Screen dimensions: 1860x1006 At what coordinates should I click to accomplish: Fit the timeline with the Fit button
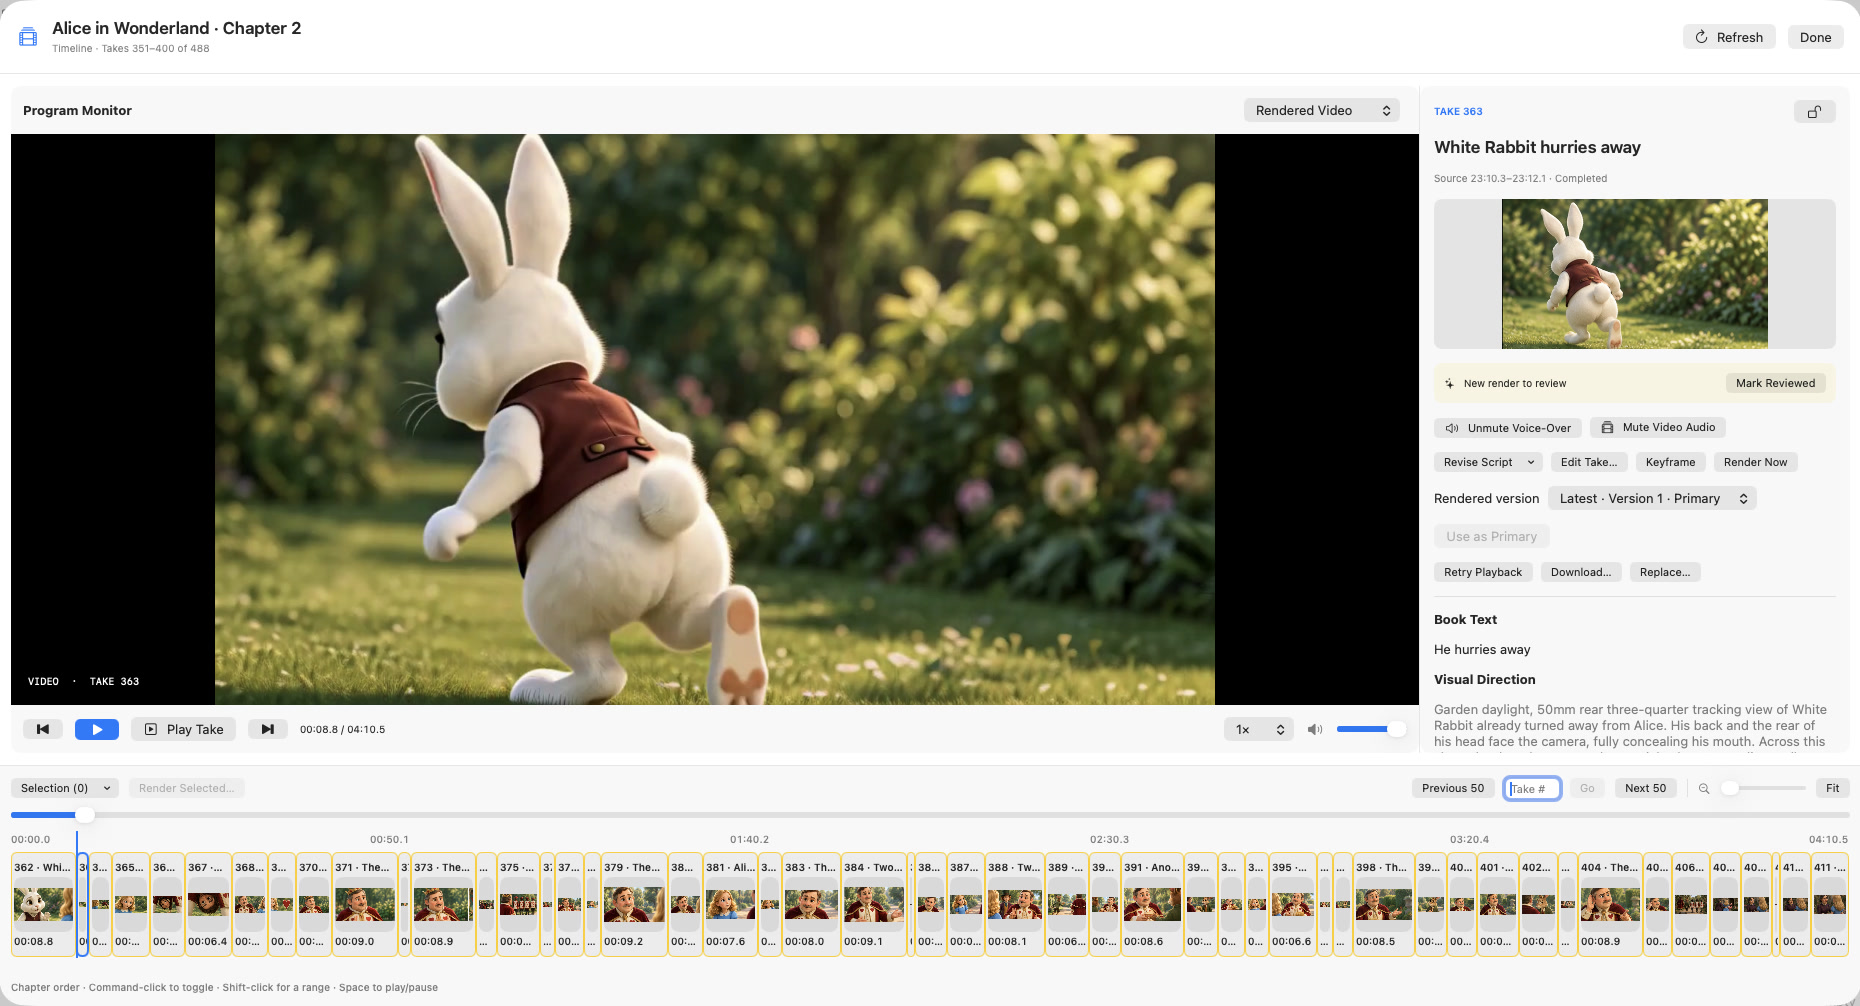[1832, 789]
